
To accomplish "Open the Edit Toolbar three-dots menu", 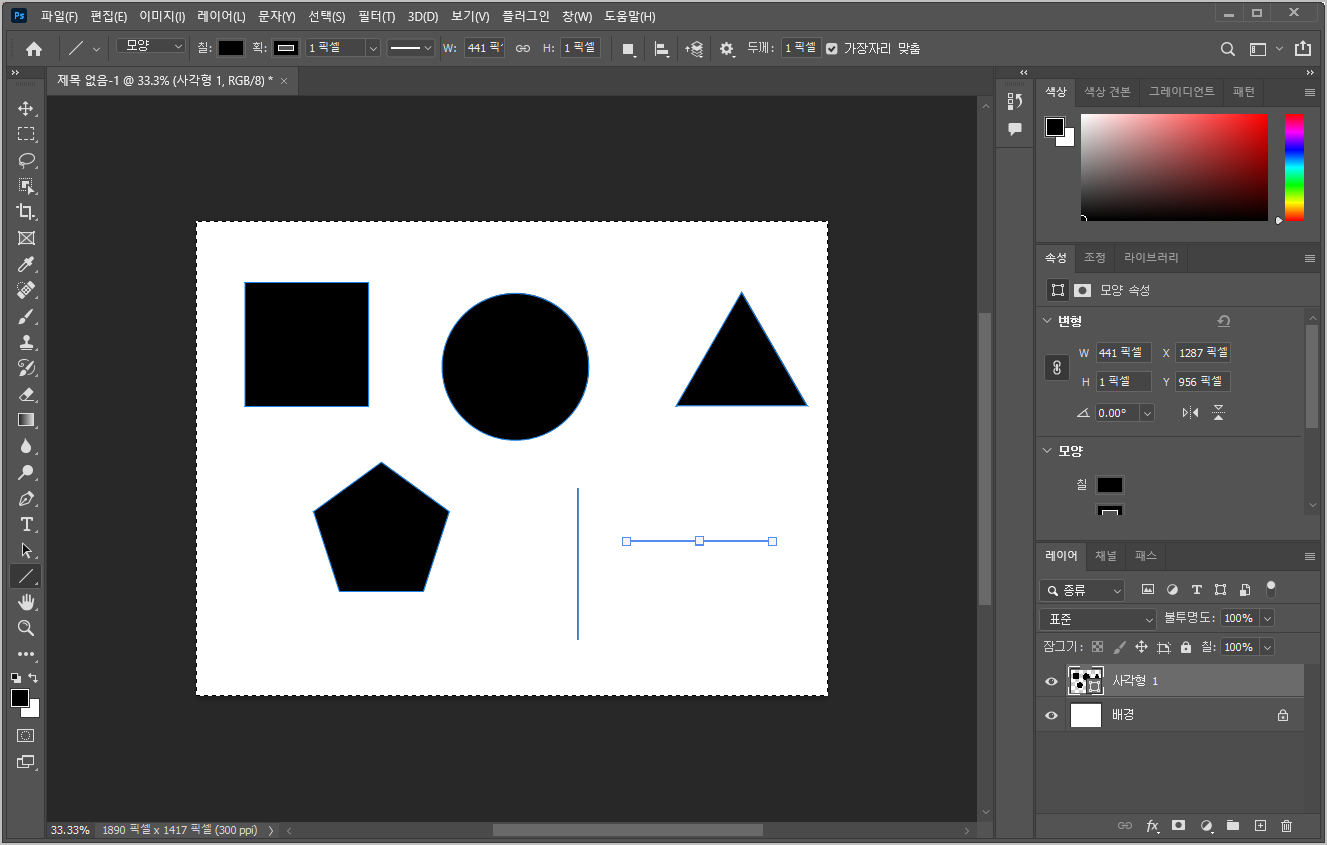I will tap(26, 654).
